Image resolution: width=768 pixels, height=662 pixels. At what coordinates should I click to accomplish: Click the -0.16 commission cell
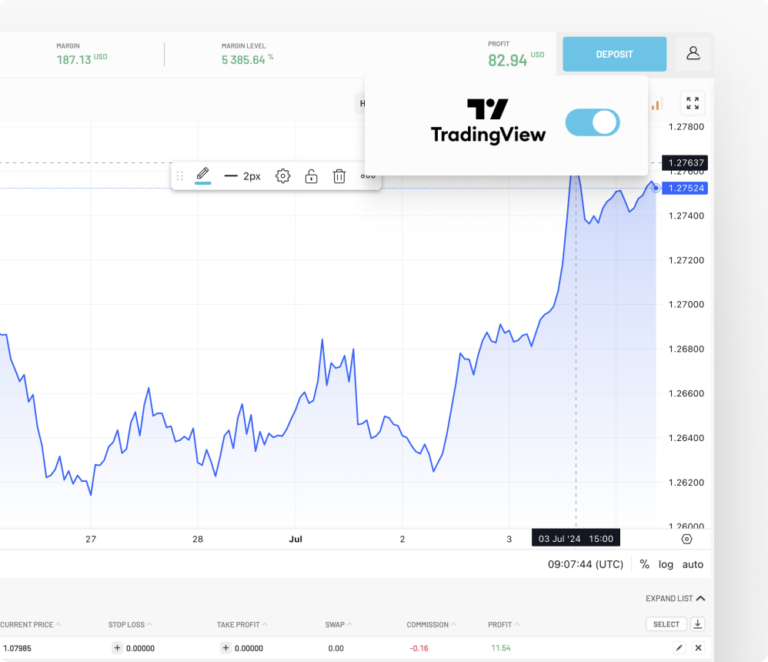[x=419, y=648]
